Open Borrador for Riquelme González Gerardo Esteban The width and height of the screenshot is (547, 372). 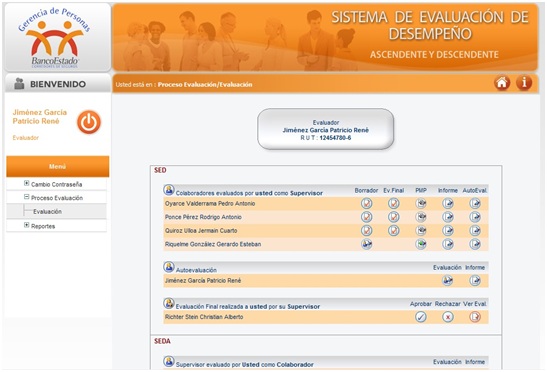pos(366,244)
